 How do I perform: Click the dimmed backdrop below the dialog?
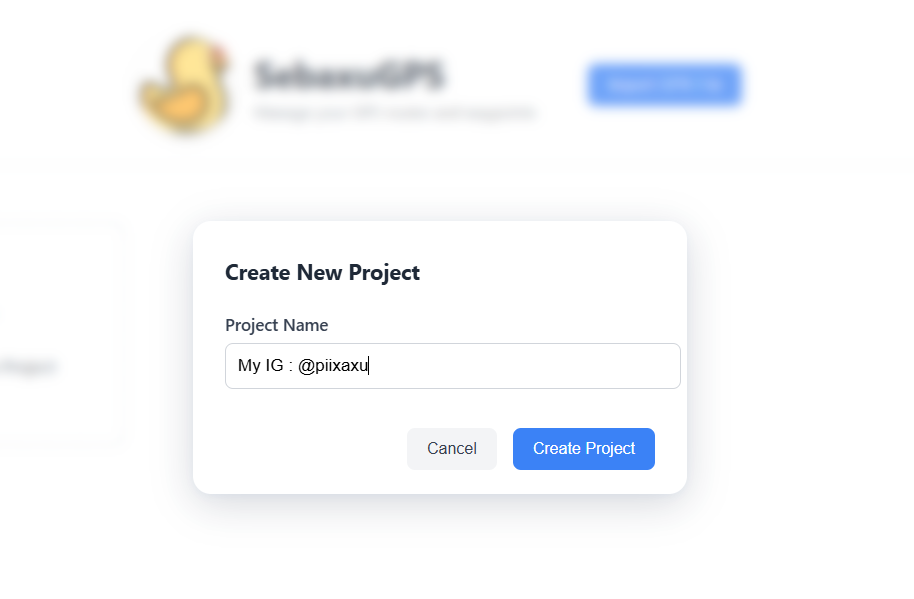[440, 548]
